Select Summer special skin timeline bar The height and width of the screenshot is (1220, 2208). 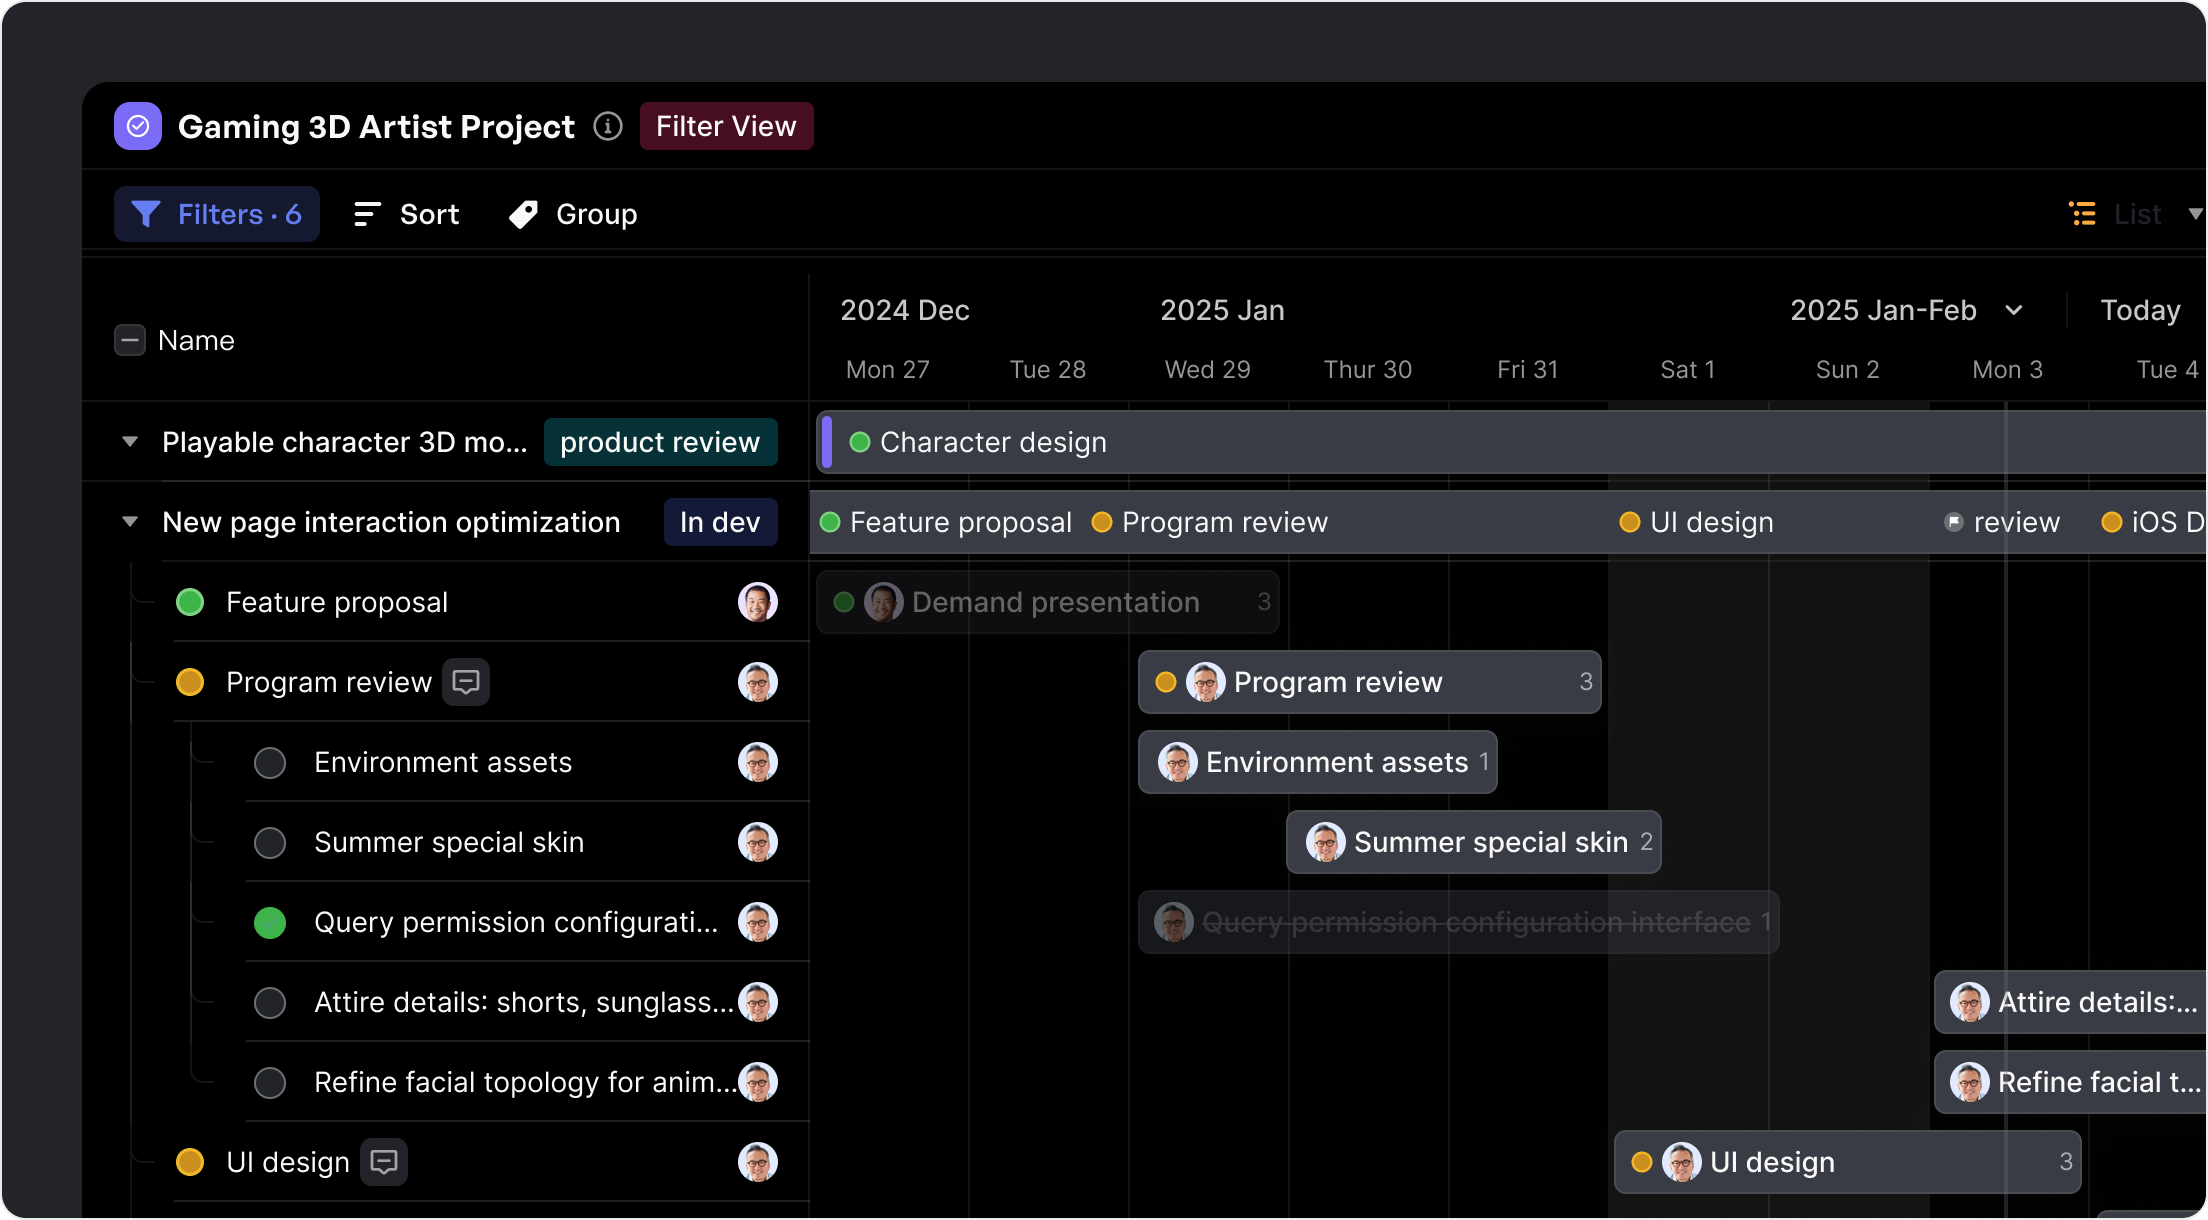pos(1473,842)
